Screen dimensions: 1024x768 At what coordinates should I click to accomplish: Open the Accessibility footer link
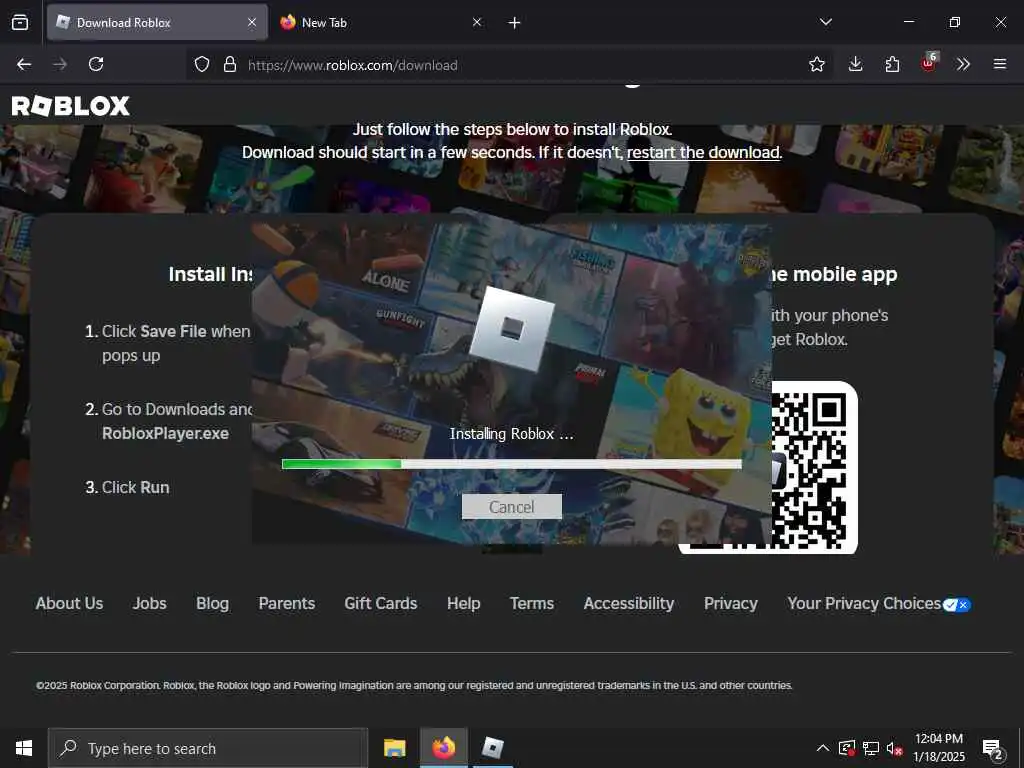(x=629, y=603)
